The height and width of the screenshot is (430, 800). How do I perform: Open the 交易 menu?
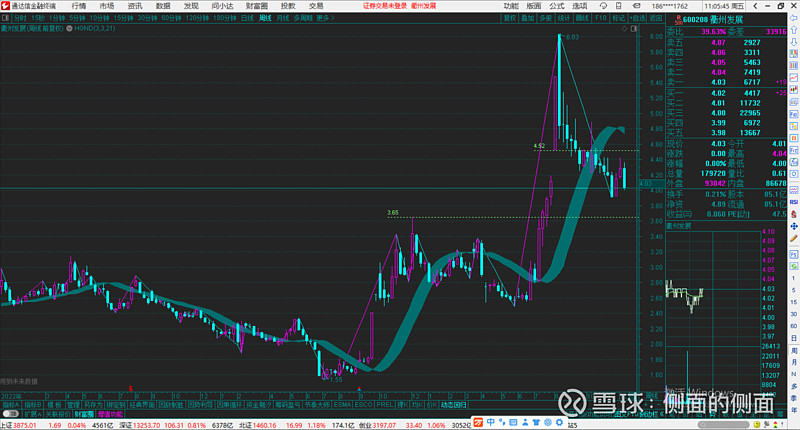(316, 6)
